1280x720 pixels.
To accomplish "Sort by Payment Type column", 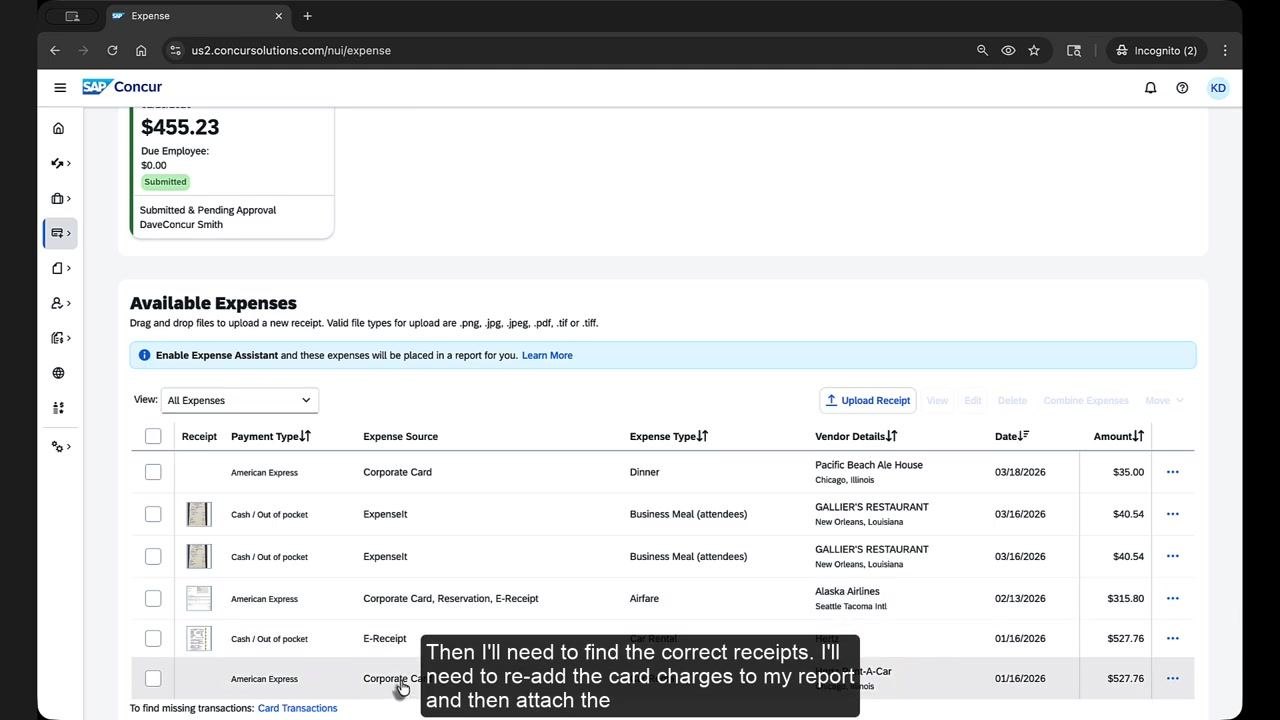I will coord(271,436).
